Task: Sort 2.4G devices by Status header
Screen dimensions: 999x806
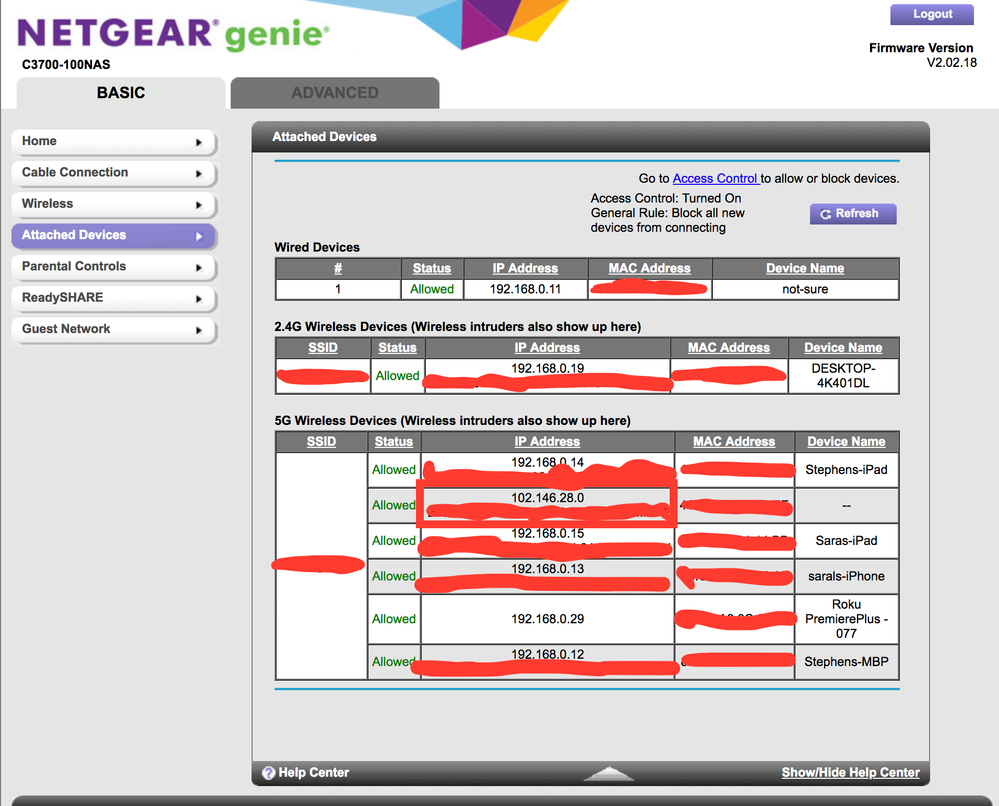Action: pyautogui.click(x=398, y=347)
